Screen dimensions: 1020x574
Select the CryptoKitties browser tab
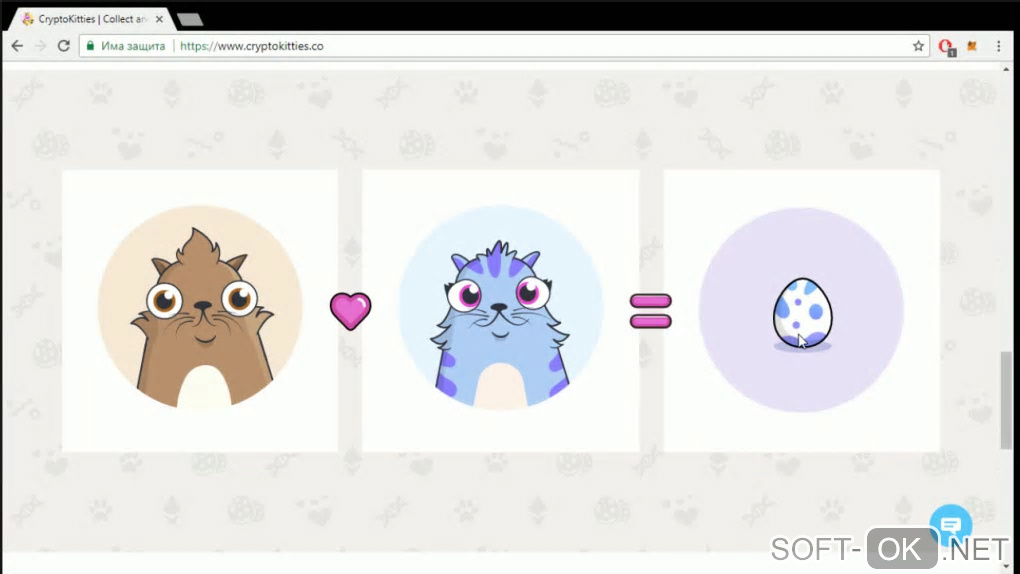pos(91,19)
